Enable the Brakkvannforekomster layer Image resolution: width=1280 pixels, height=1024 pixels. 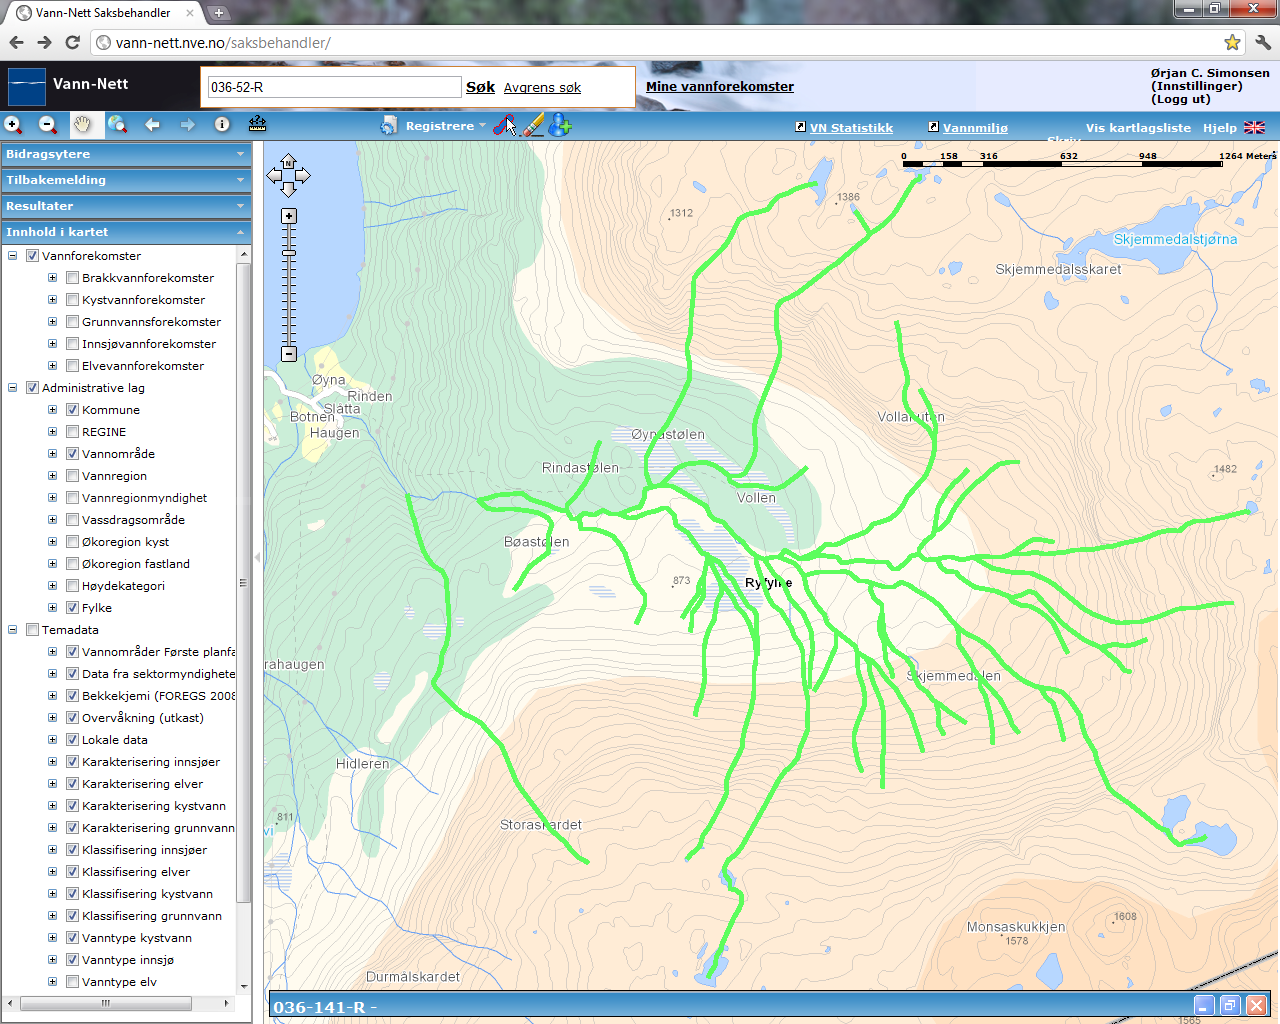72,278
